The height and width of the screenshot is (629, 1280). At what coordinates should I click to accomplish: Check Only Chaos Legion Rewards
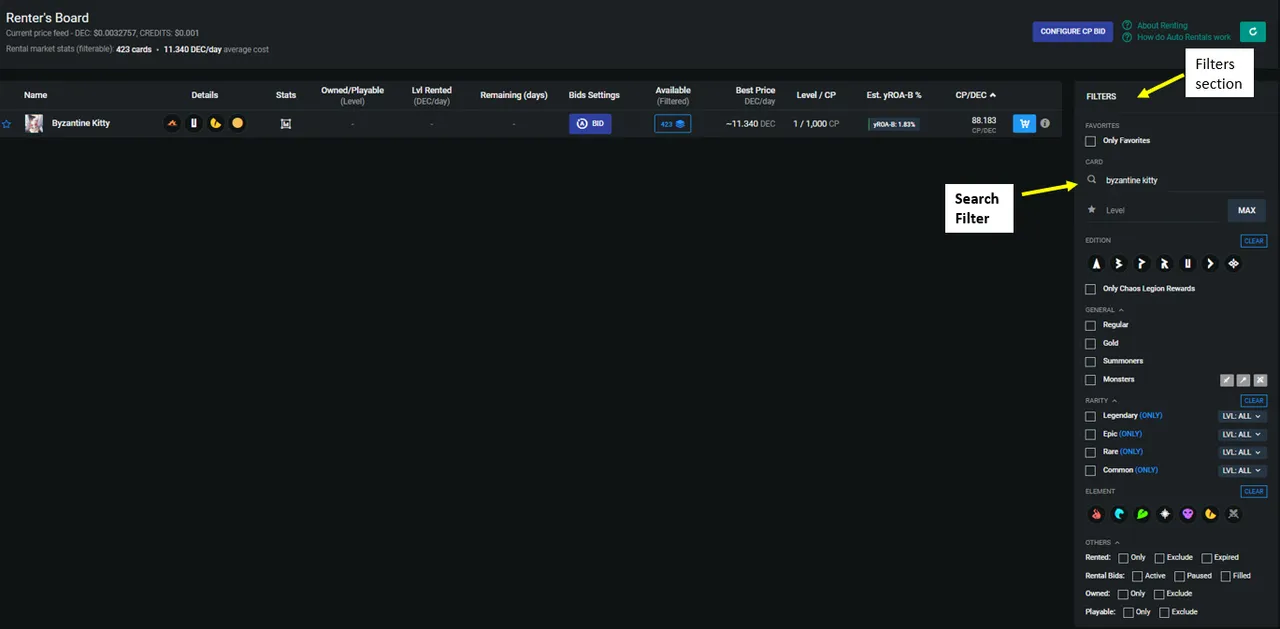[x=1091, y=289]
